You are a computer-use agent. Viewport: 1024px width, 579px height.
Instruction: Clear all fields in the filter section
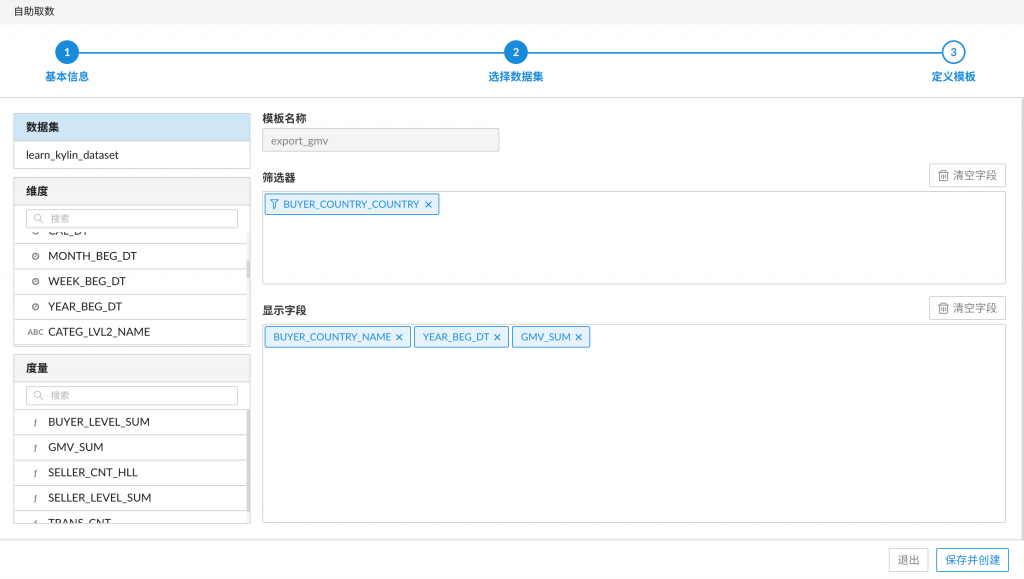point(967,175)
